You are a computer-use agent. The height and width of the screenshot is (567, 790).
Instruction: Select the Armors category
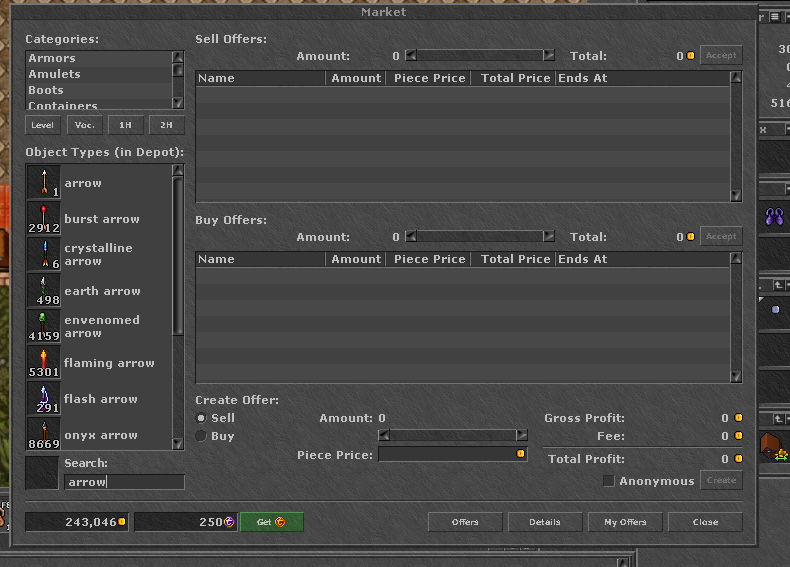99,58
